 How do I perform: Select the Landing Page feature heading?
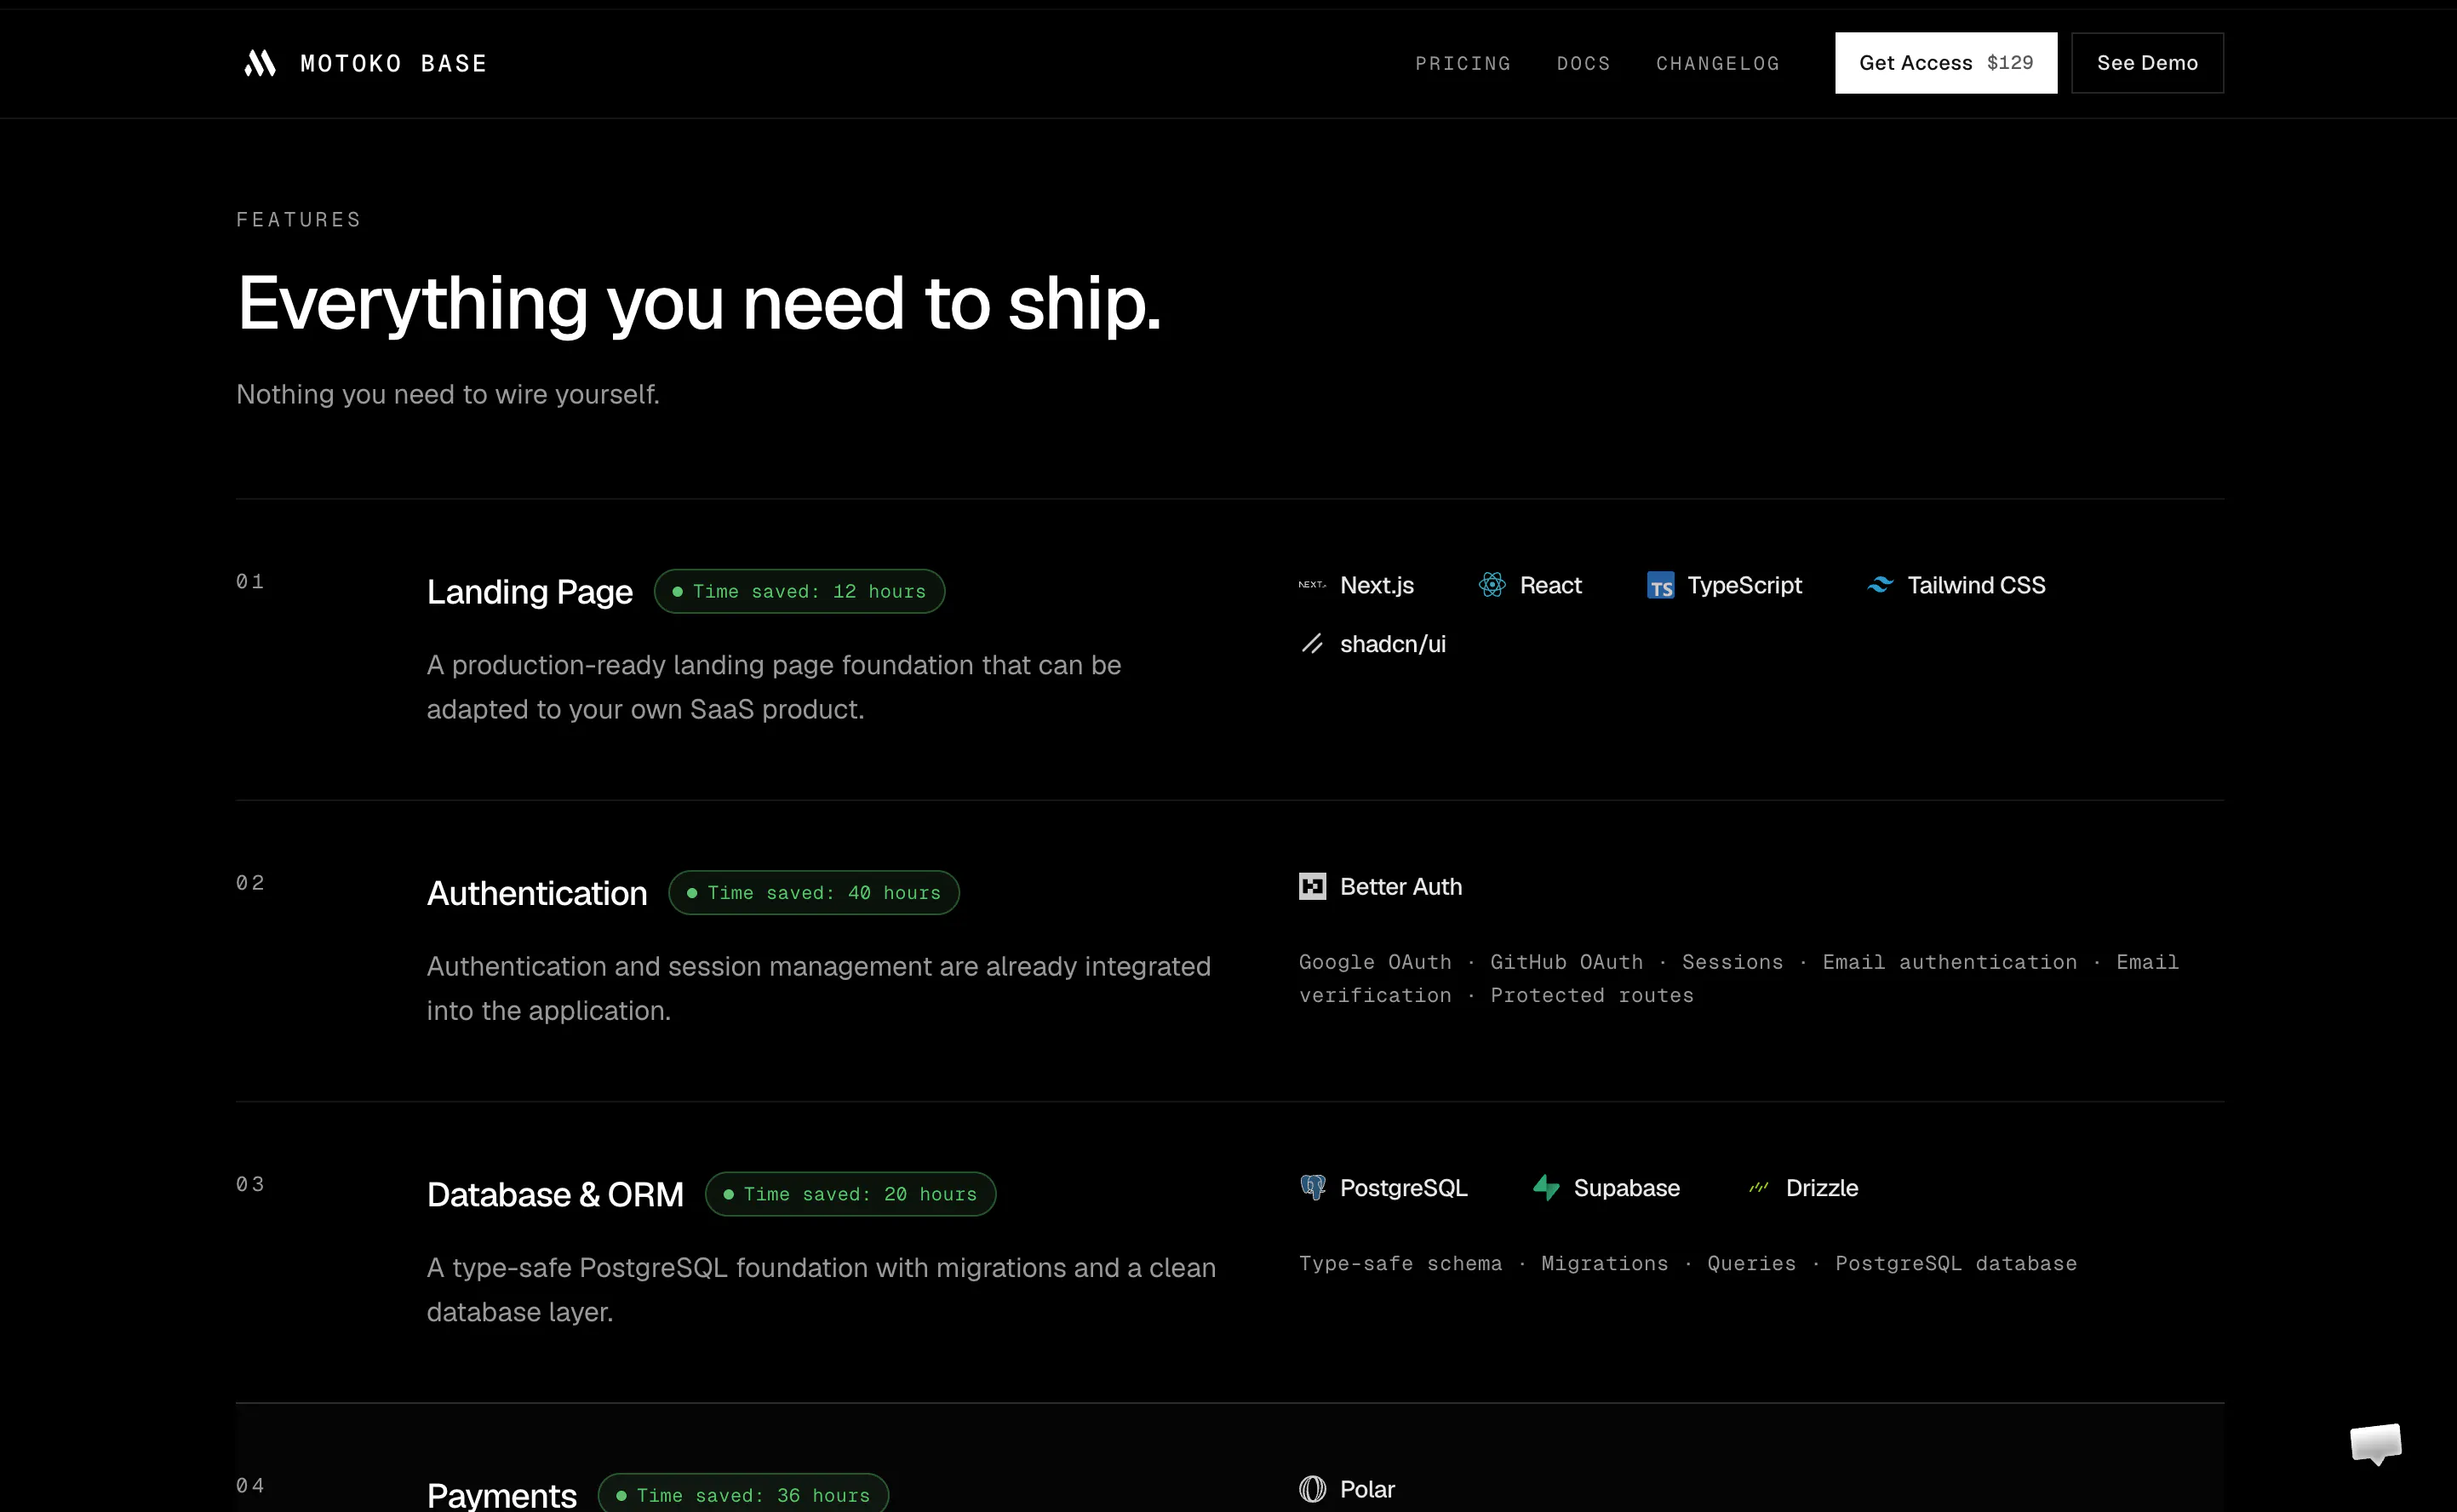(530, 592)
